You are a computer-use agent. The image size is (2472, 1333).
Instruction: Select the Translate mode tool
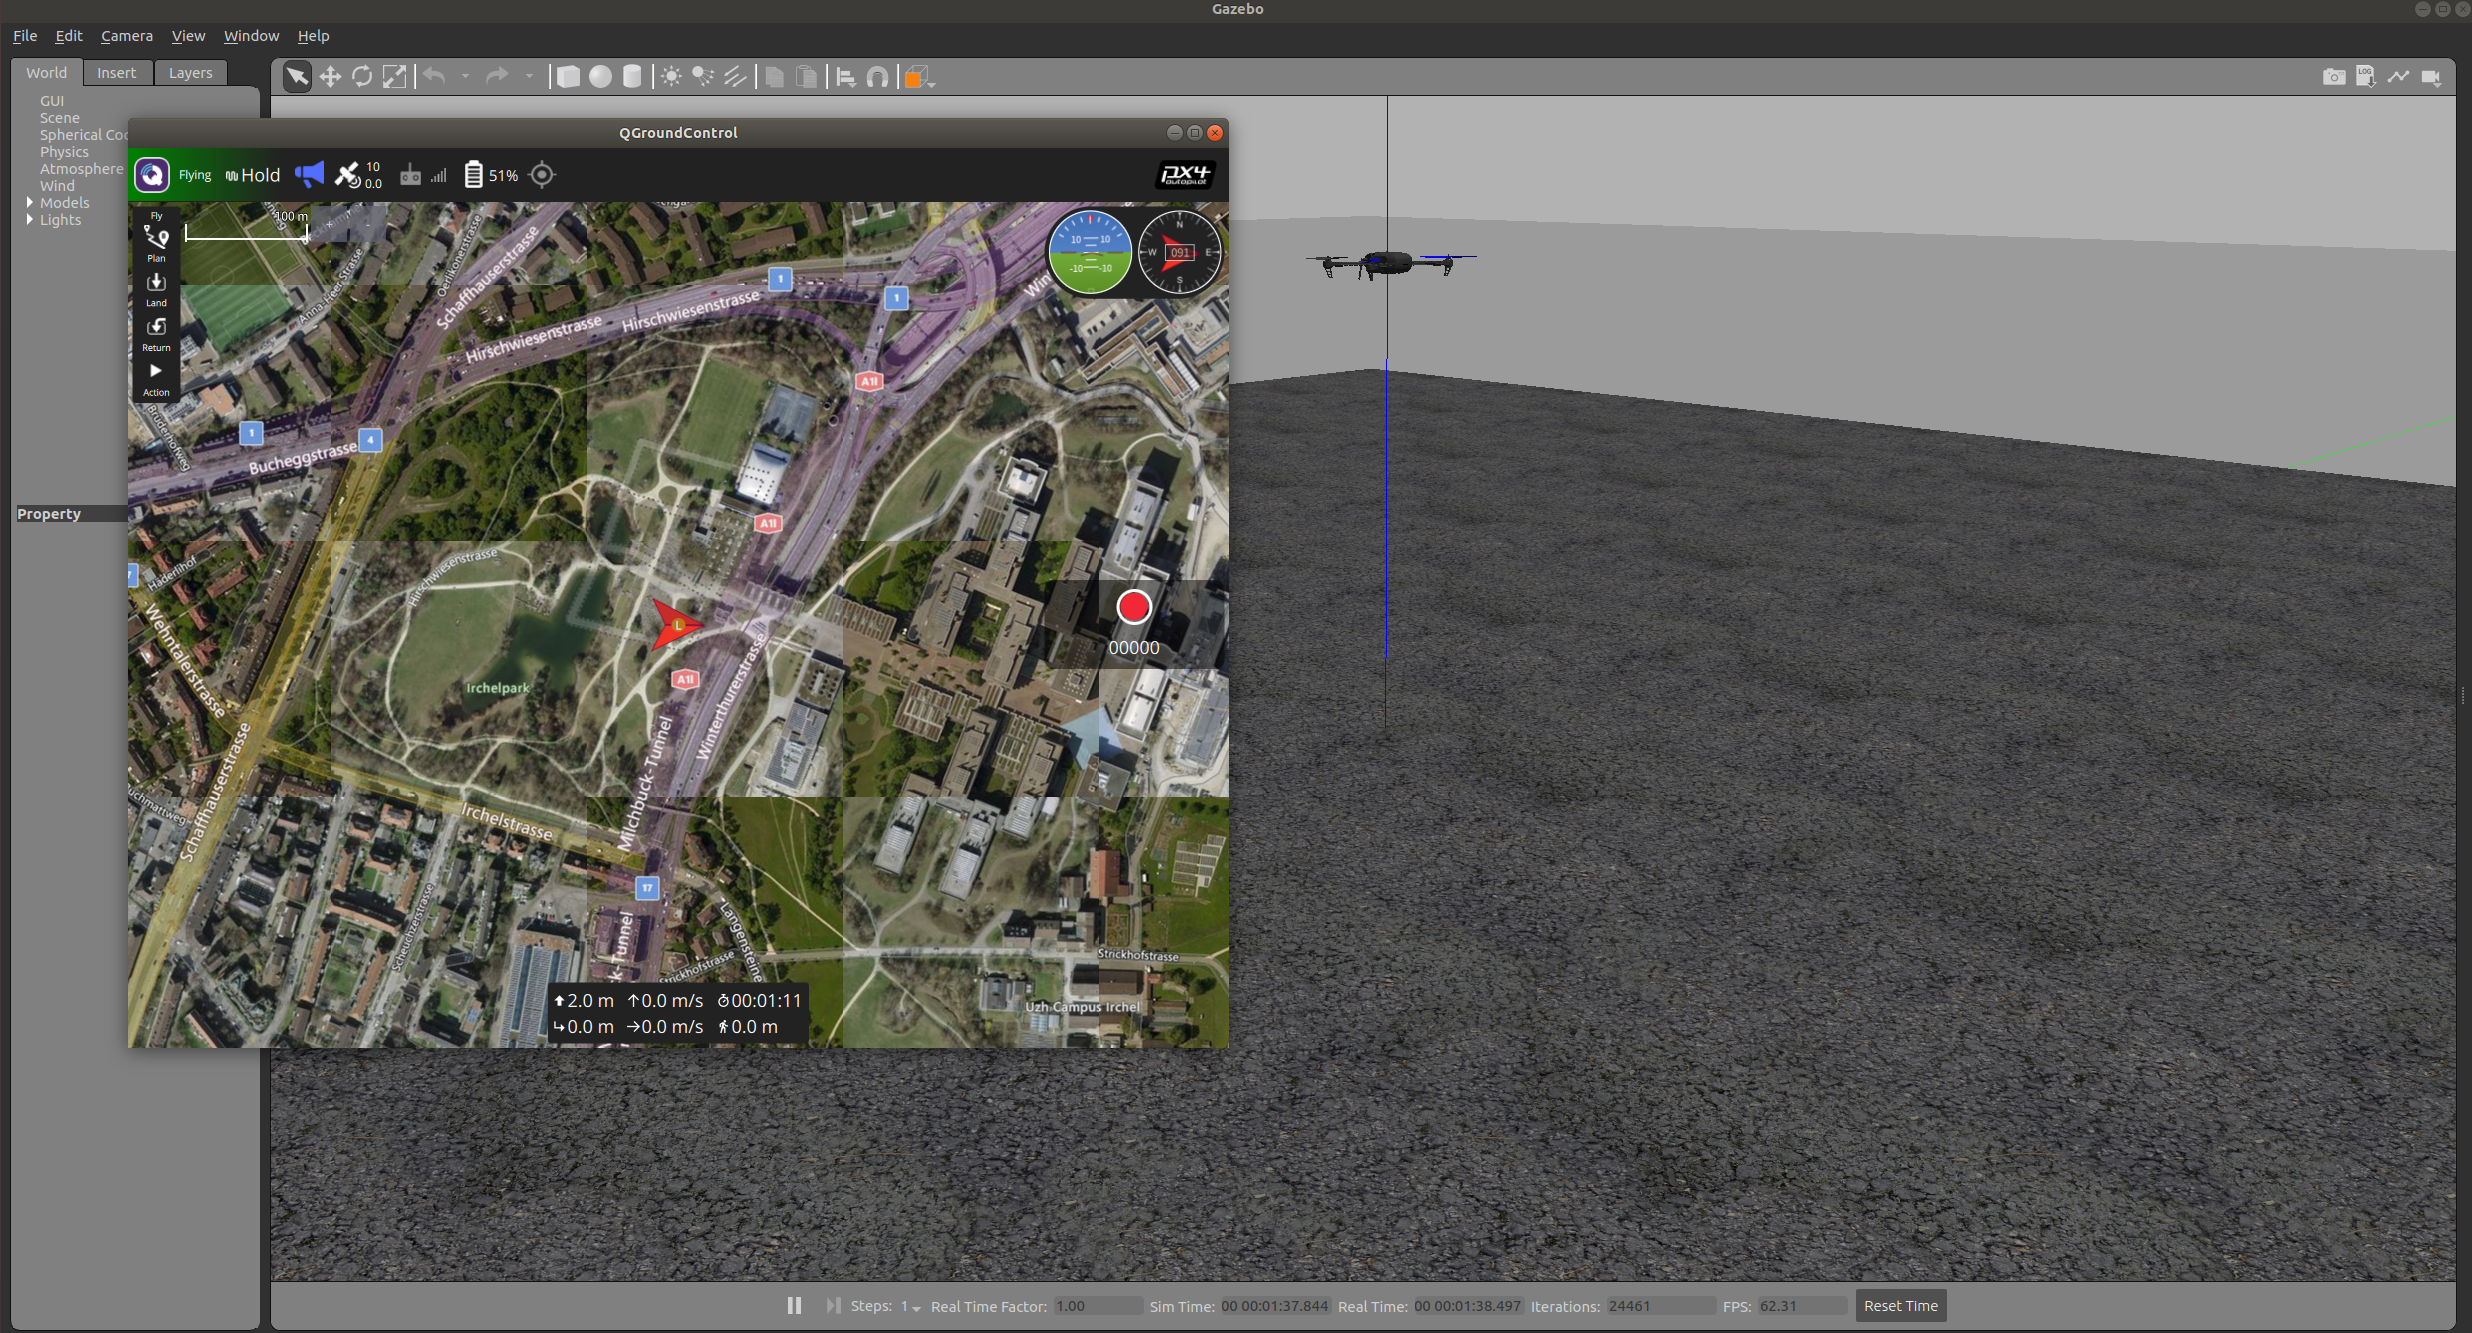(x=330, y=77)
